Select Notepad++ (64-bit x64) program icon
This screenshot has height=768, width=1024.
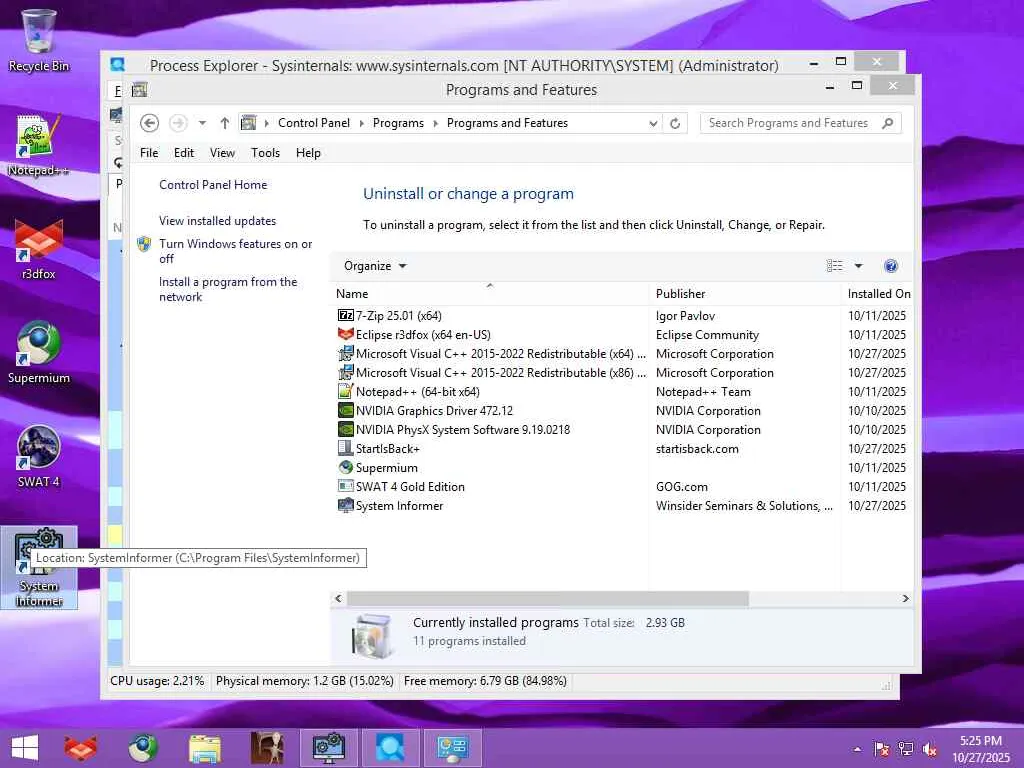[x=345, y=391]
